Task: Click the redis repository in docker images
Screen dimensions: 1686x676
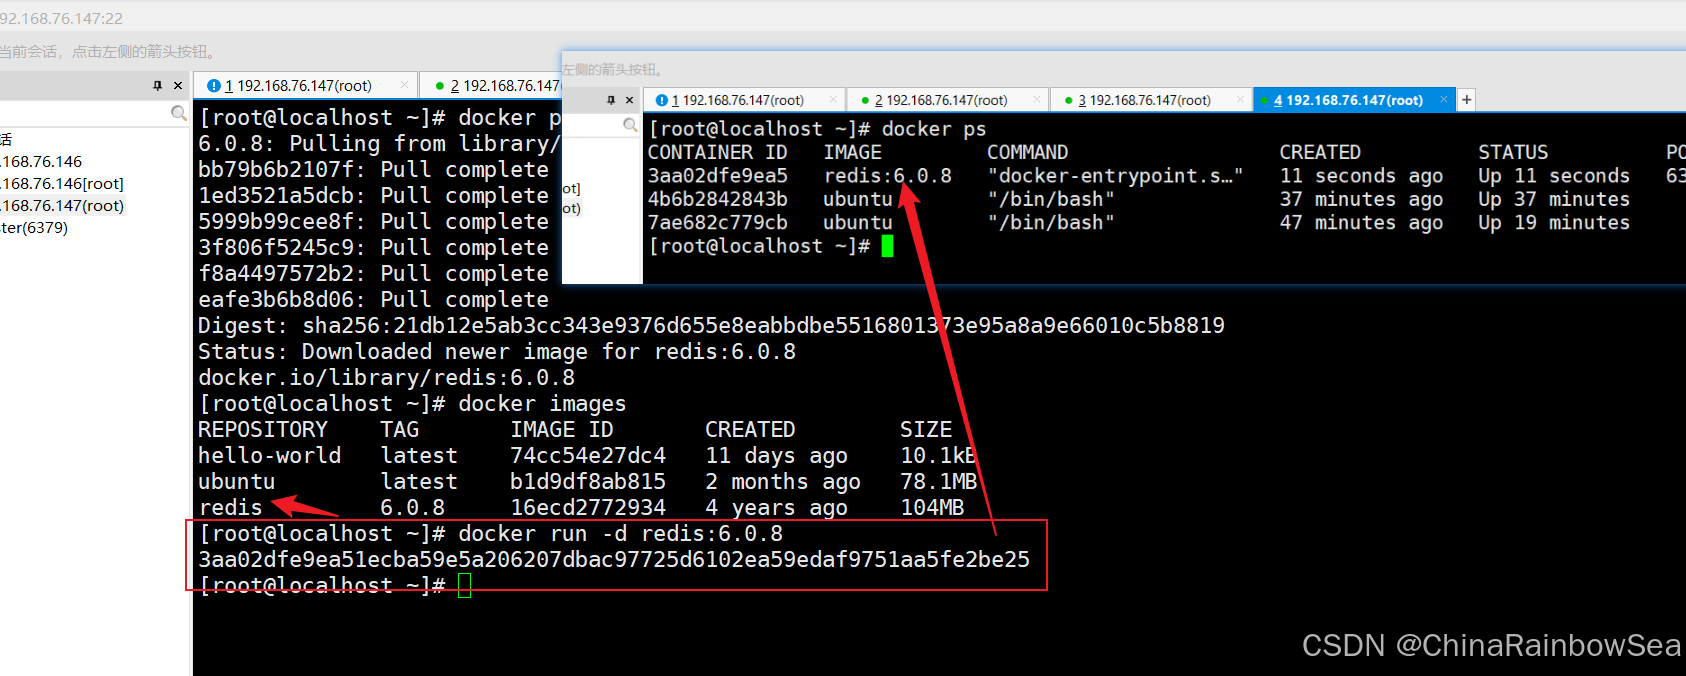Action: point(231,508)
